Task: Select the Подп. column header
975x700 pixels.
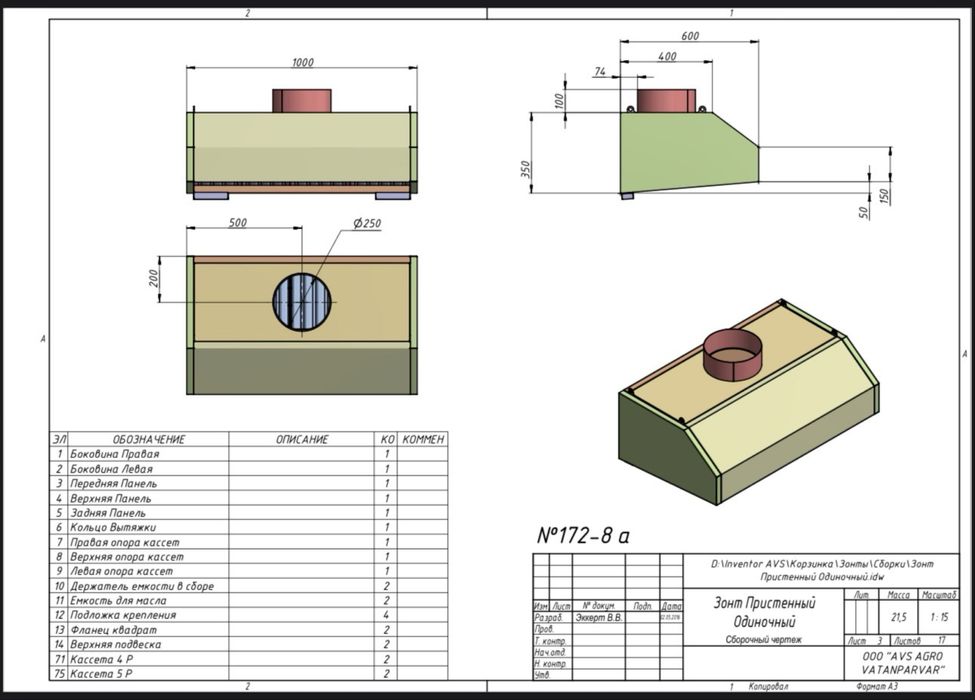Action: coord(642,606)
